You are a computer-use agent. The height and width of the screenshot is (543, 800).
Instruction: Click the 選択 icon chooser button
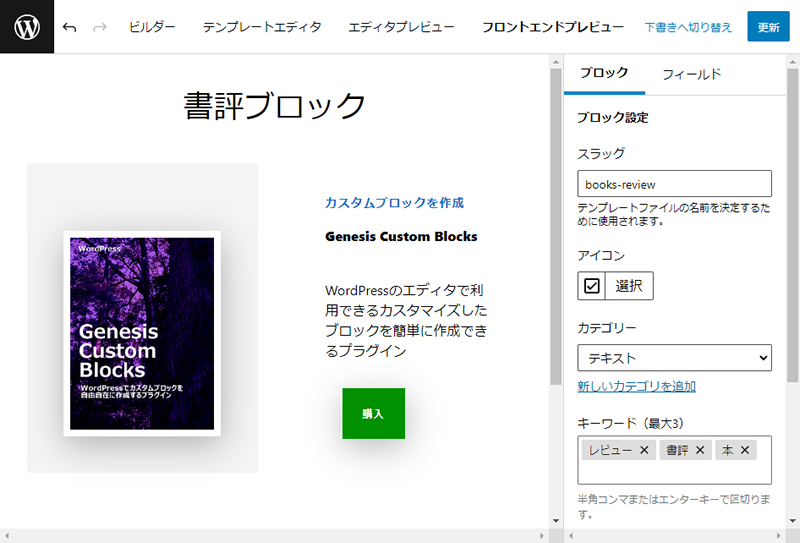(629, 286)
